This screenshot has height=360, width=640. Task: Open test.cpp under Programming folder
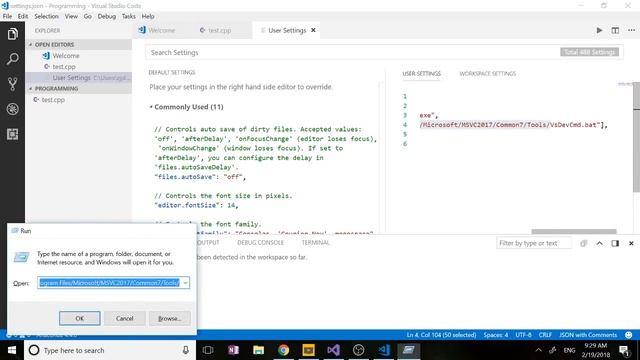point(79,100)
